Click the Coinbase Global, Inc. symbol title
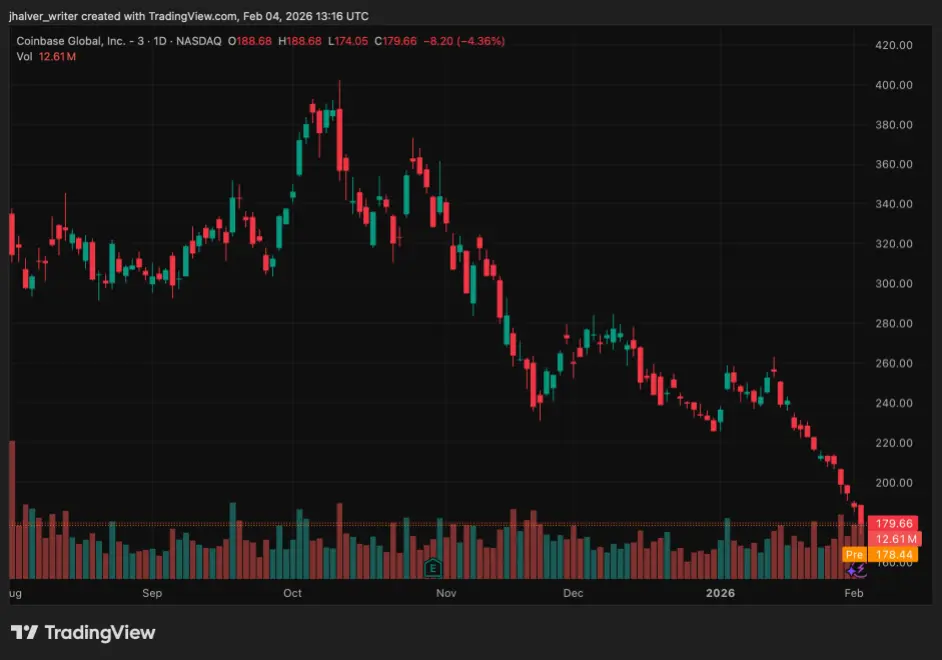Viewport: 942px width, 660px height. pyautogui.click(x=71, y=41)
